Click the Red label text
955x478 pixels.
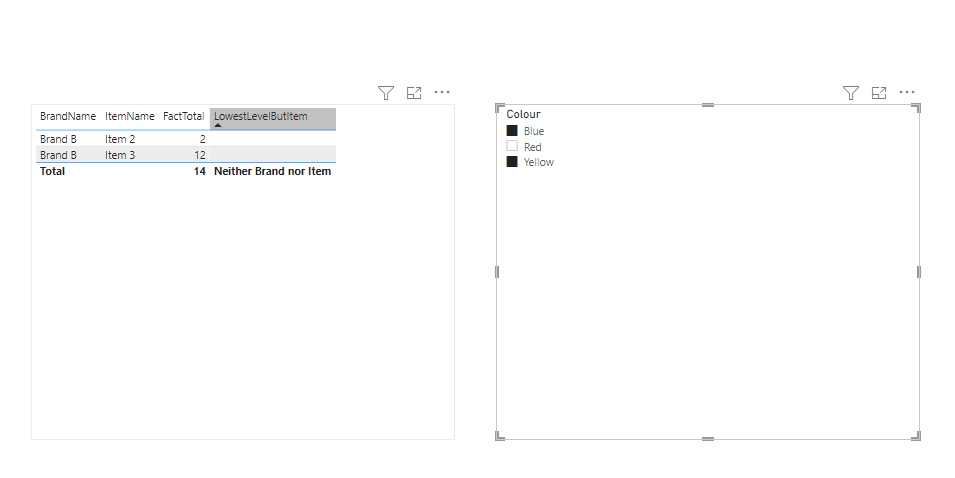[x=532, y=147]
